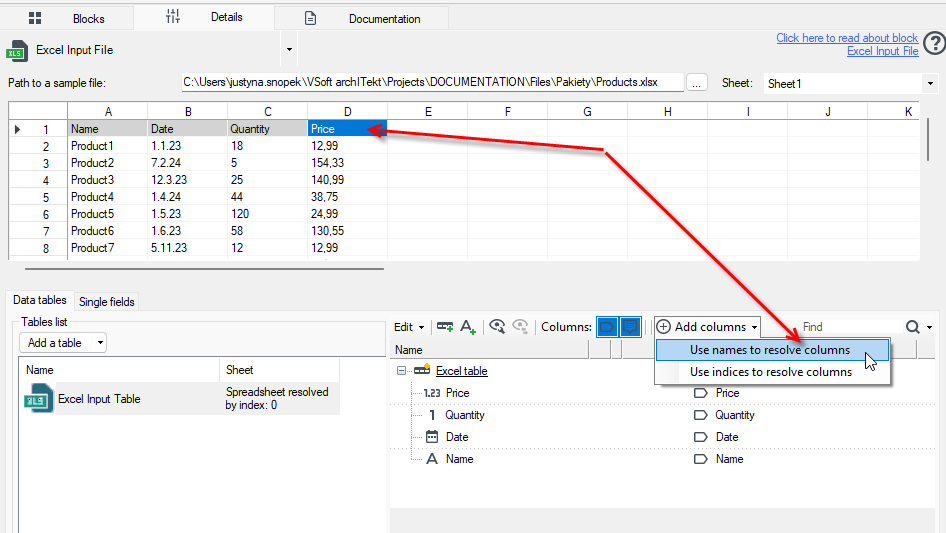Screen dimensions: 946x533
Task: Click the tag icon beside Name column mapping
Action: (700, 459)
